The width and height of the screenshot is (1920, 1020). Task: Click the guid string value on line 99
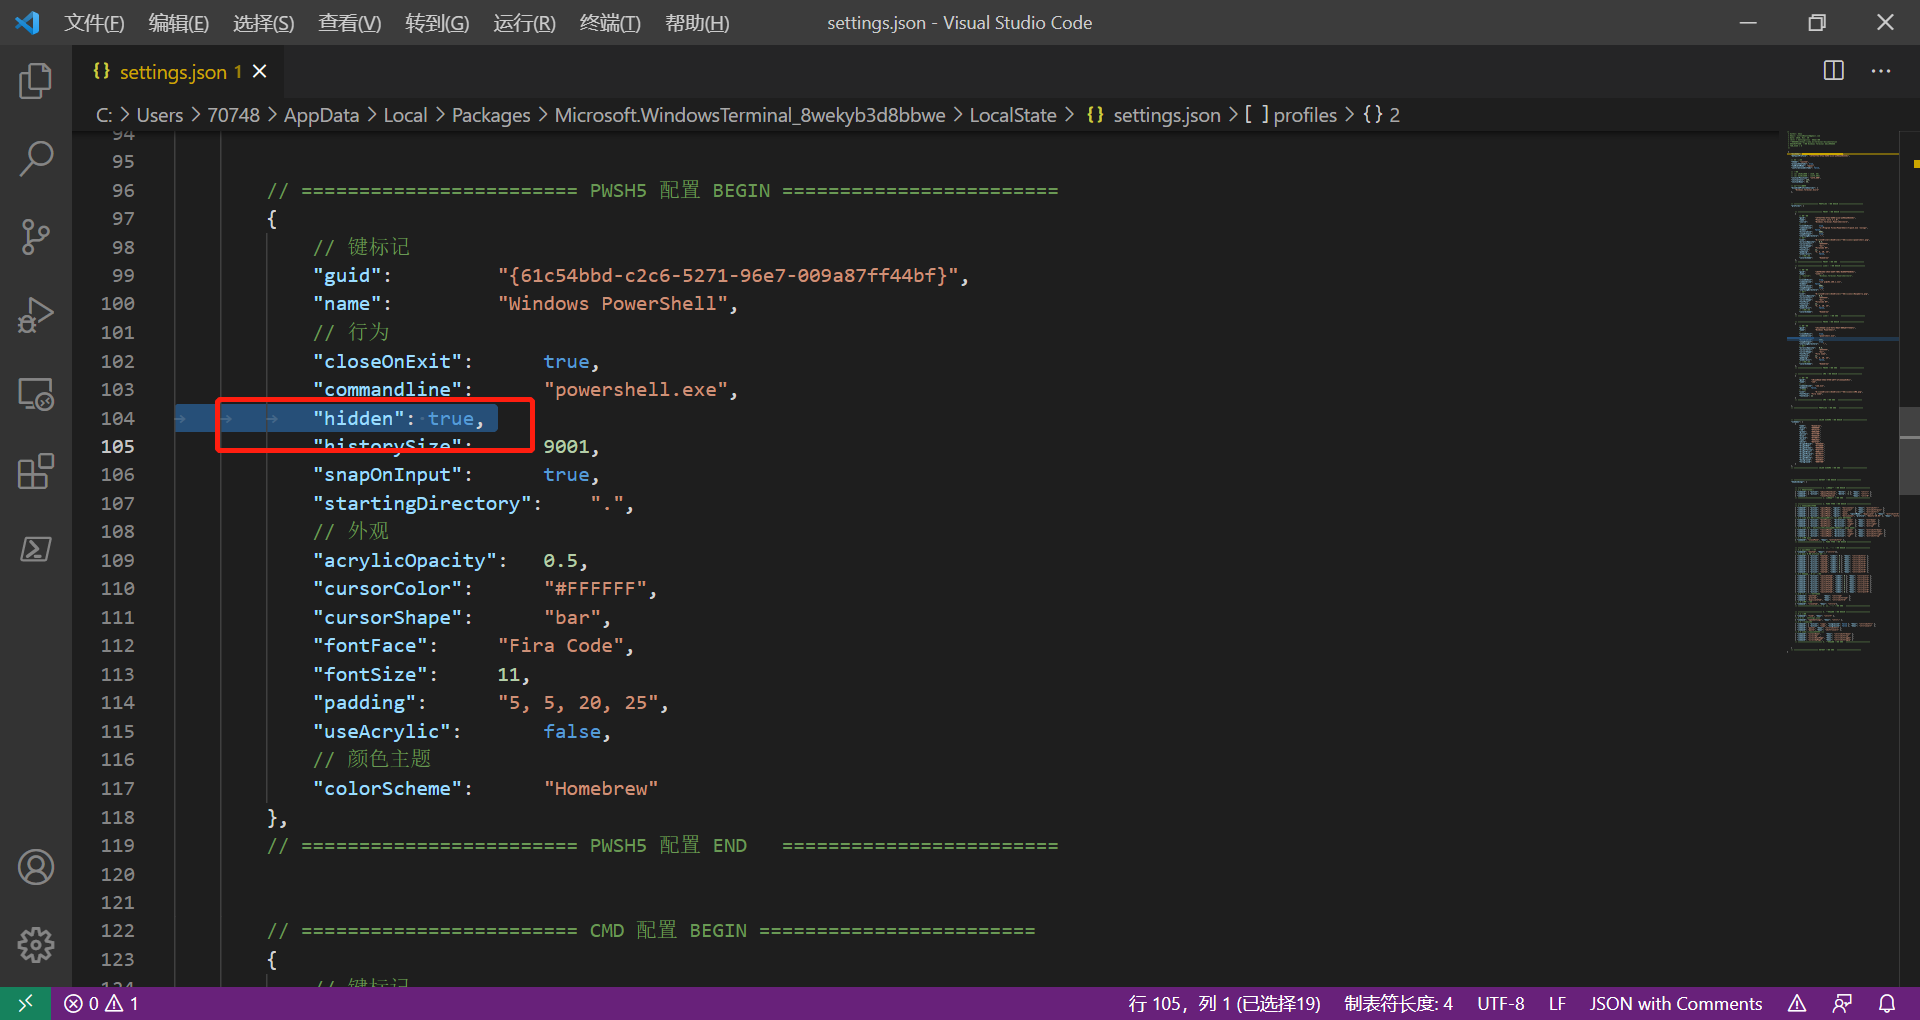click(x=728, y=275)
